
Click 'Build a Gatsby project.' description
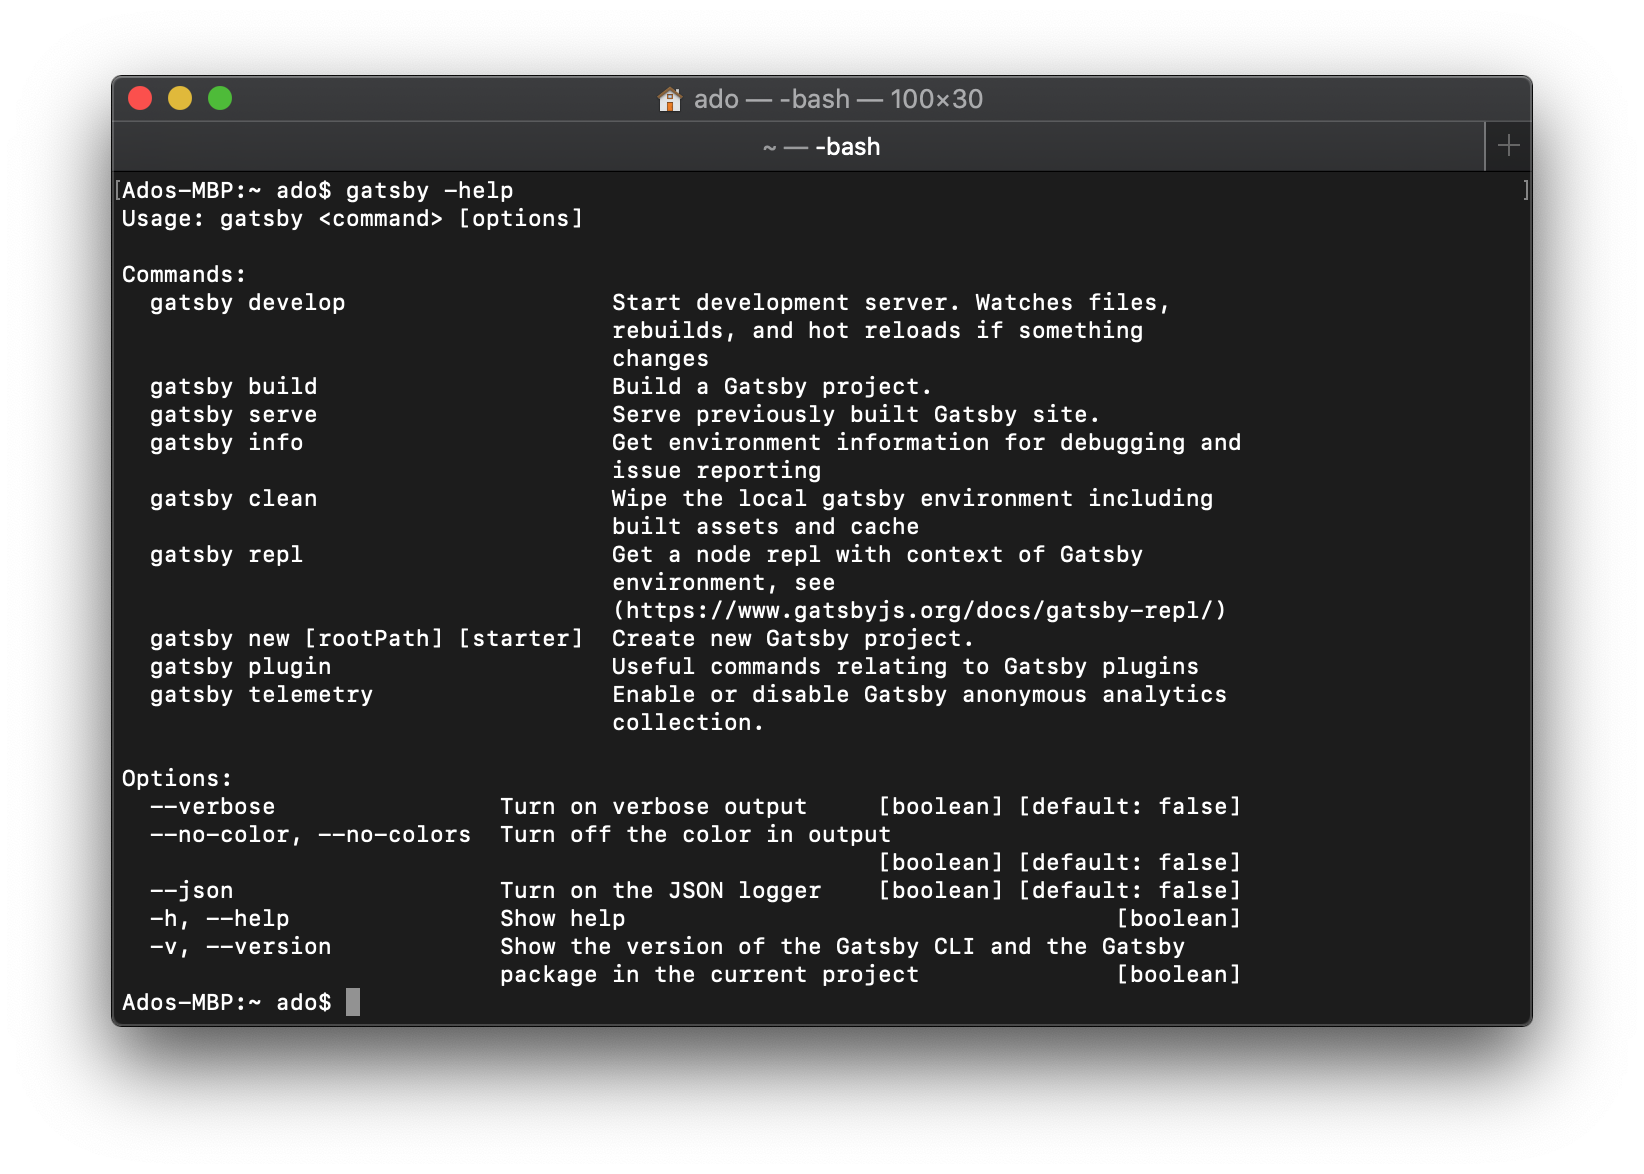coord(772,386)
